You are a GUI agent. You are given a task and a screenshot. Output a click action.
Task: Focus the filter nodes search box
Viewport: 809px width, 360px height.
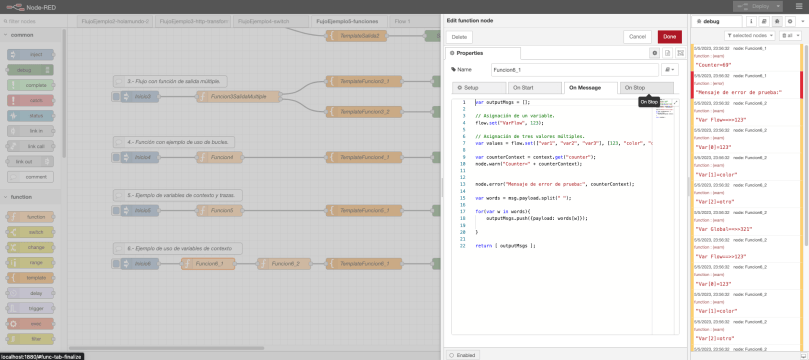(x=34, y=22)
